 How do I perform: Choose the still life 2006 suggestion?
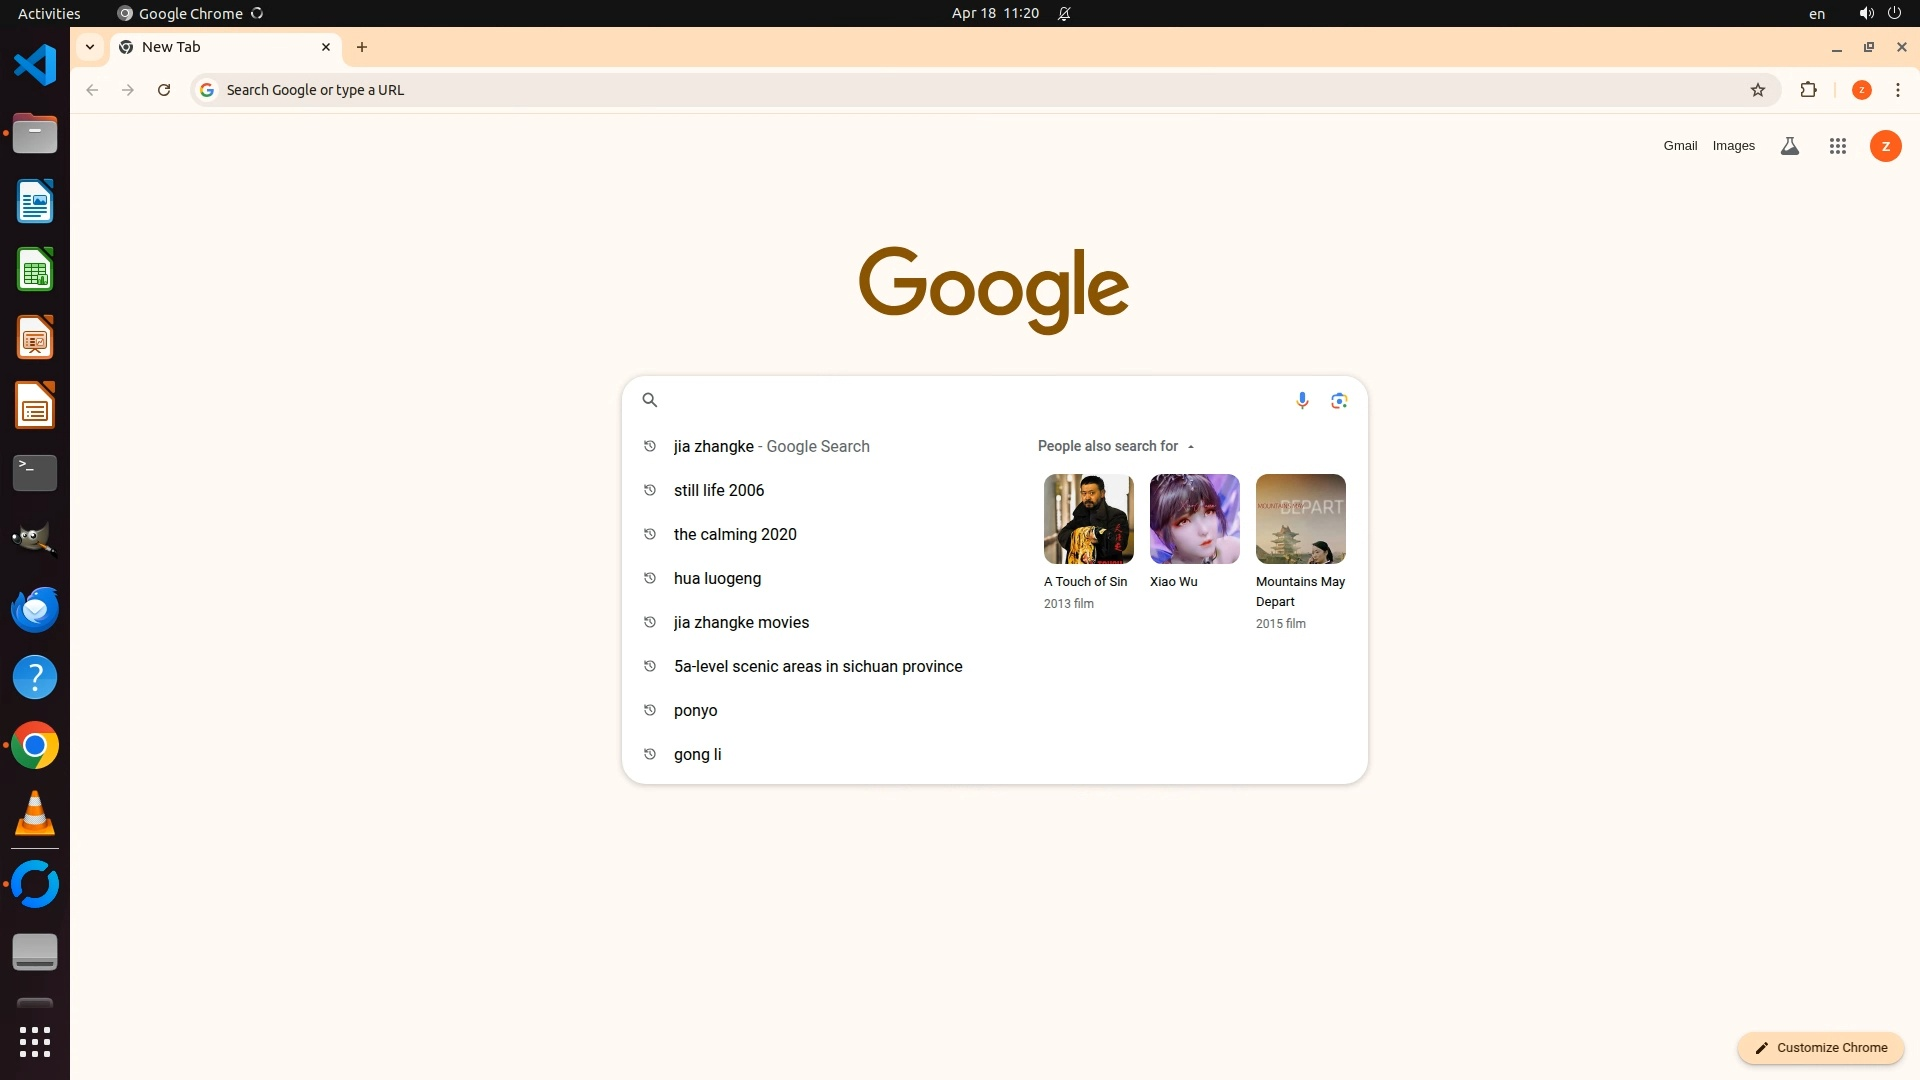click(x=719, y=490)
